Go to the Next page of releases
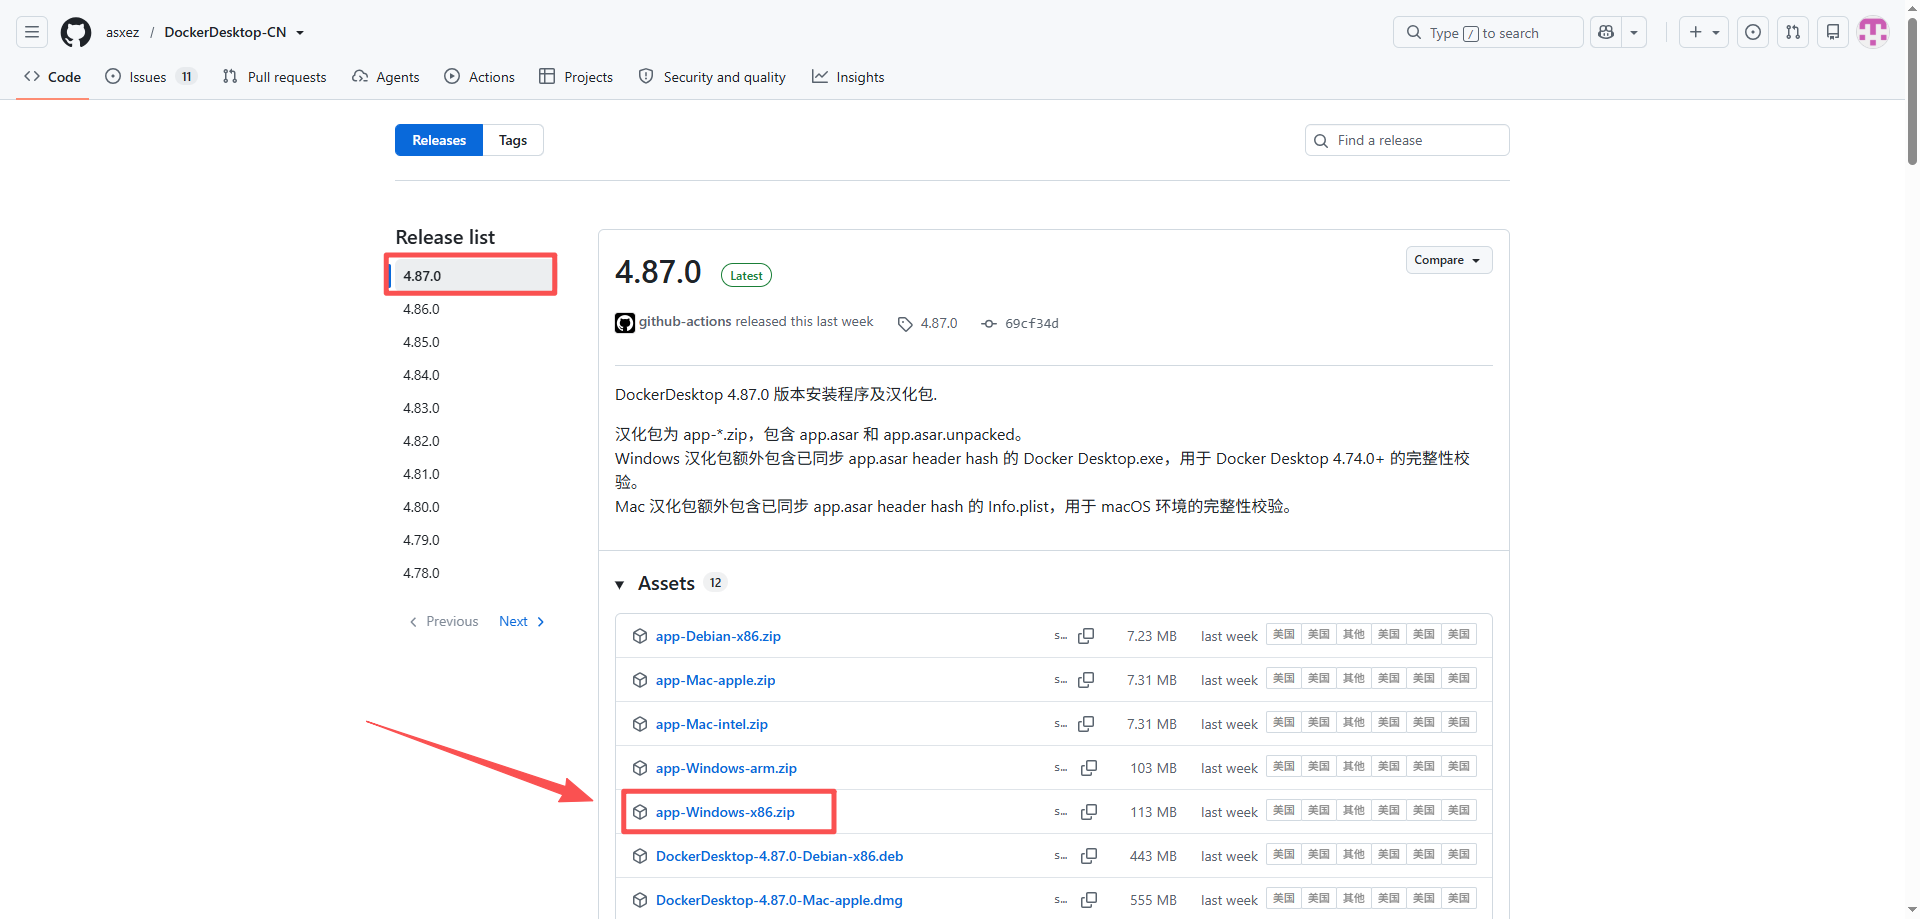This screenshot has height=919, width=1920. pyautogui.click(x=522, y=621)
